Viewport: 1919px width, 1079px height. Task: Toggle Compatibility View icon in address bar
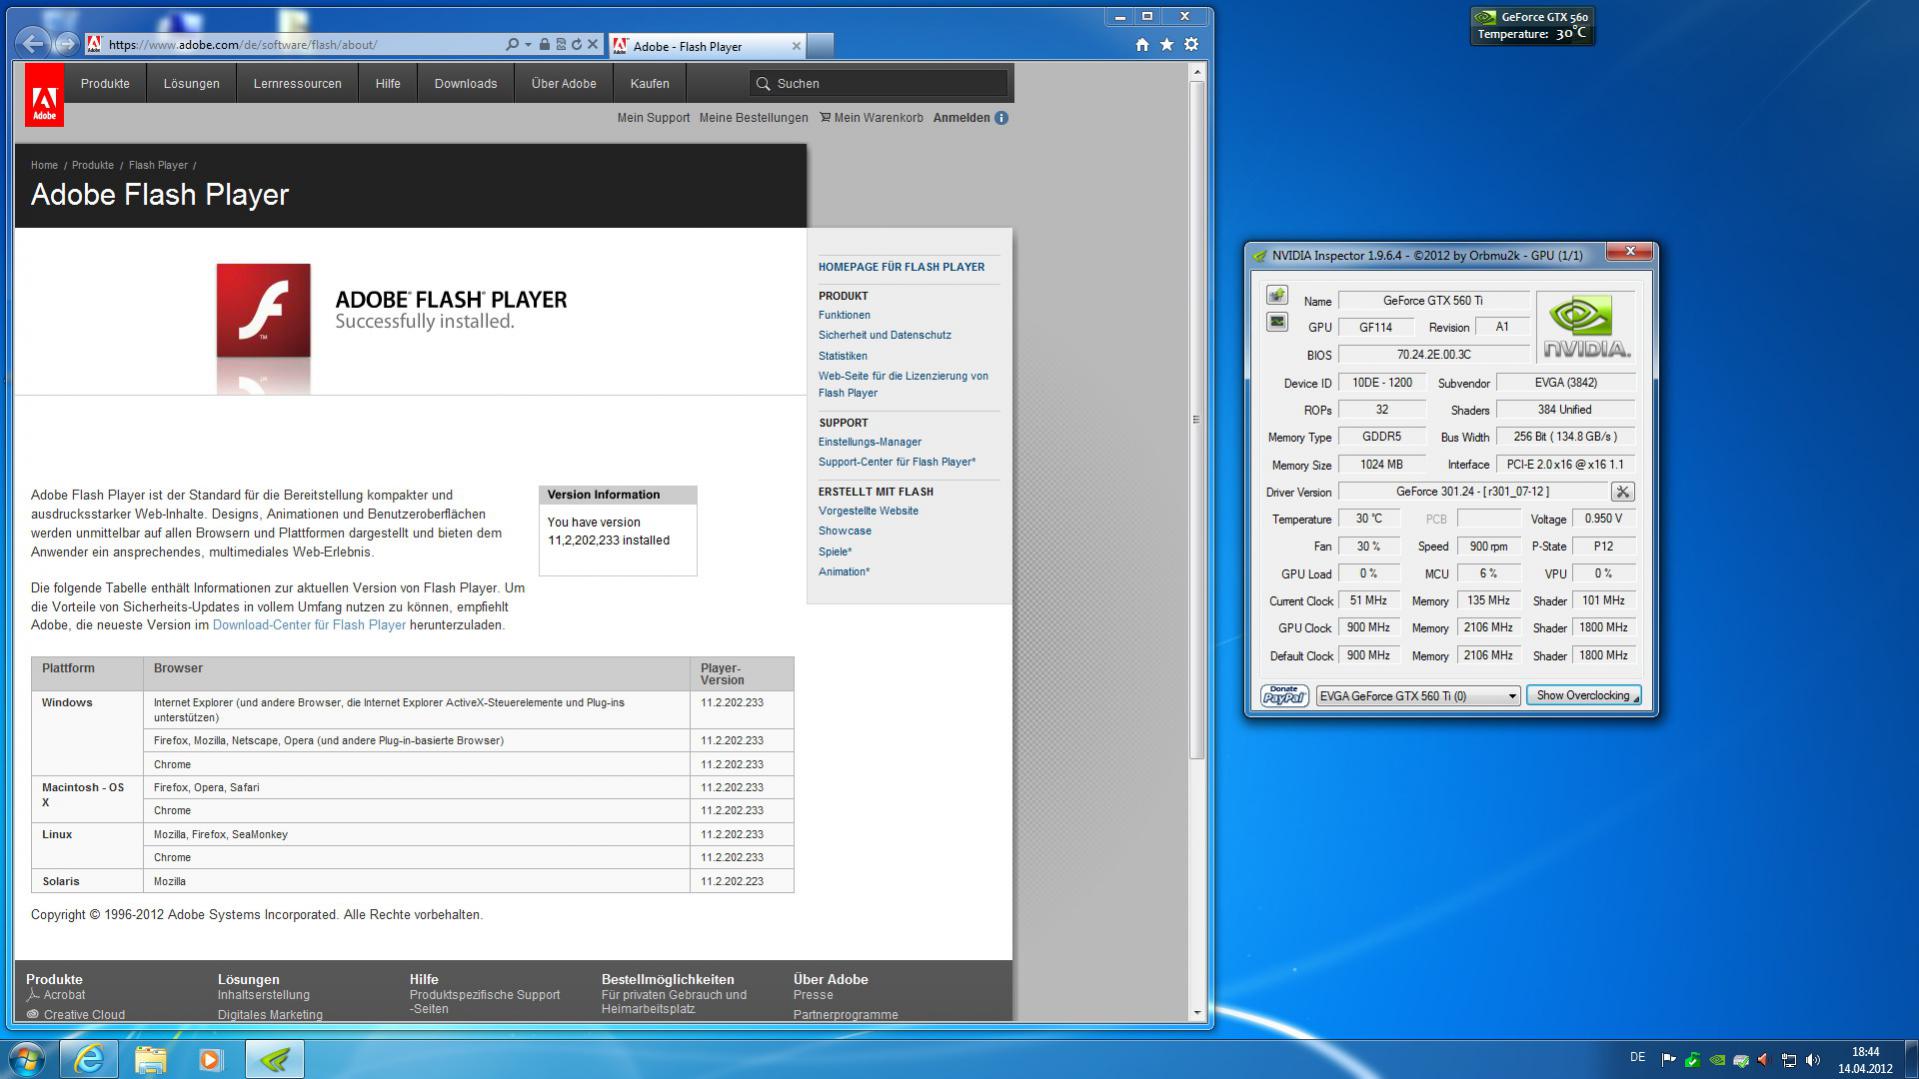point(560,44)
